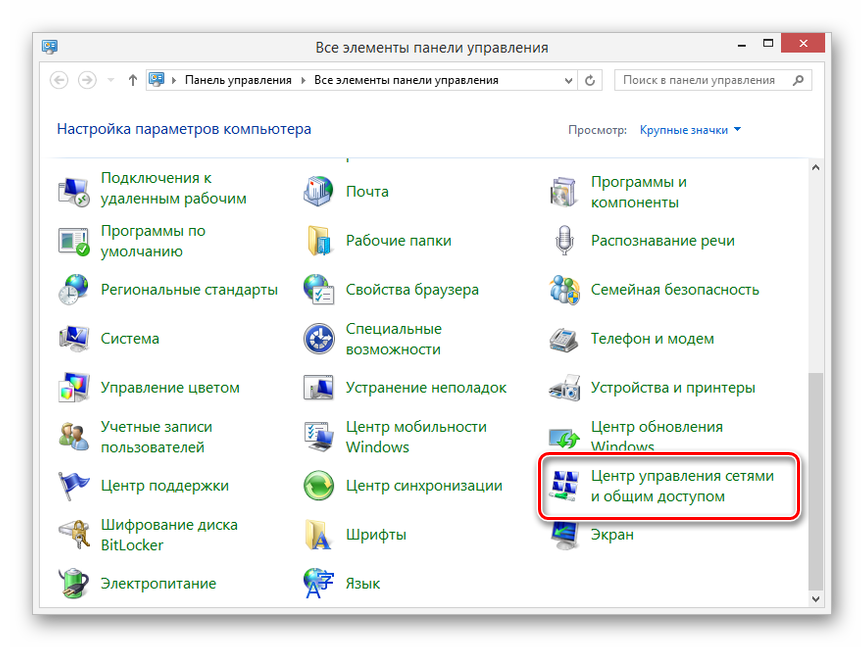Screen dimensions: 864x647
Task: Click the search magnifier icon
Action: [x=798, y=80]
